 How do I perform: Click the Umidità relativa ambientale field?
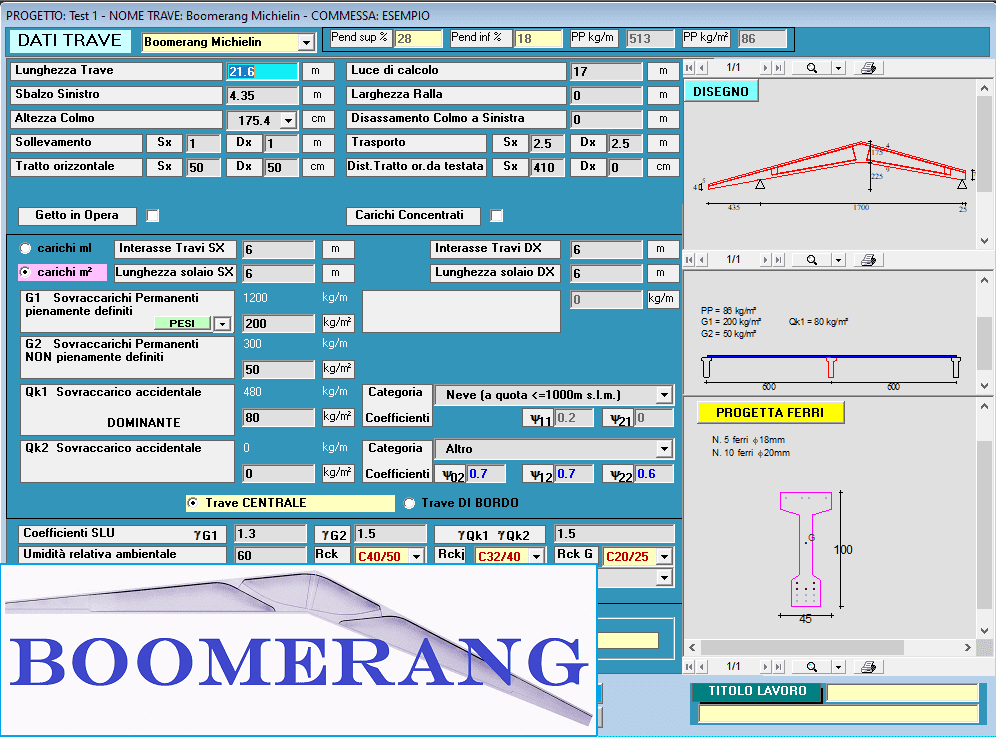click(270, 555)
